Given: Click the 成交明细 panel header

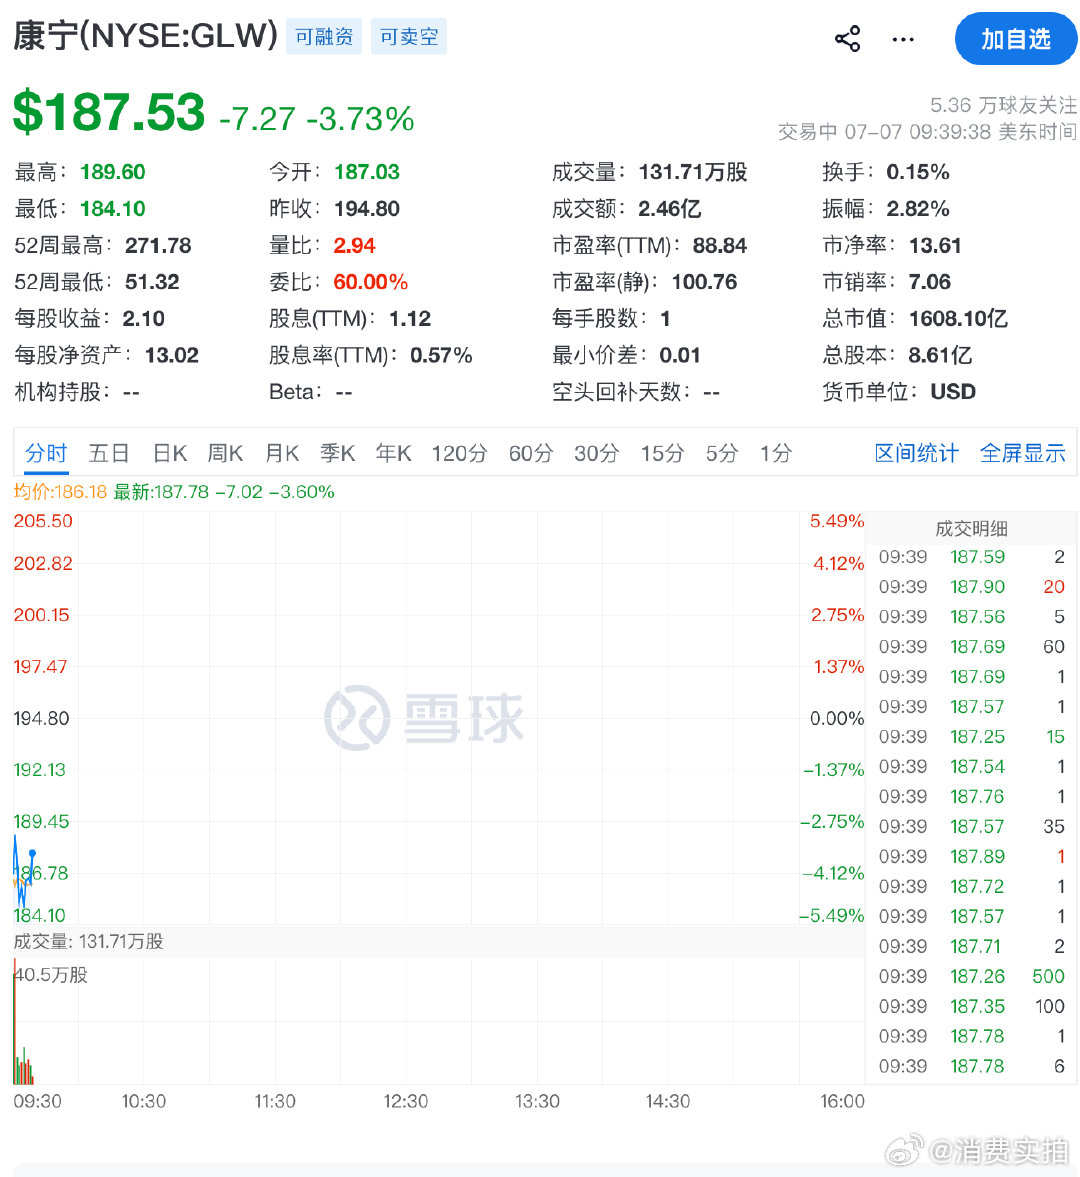Looking at the screenshot, I should [x=971, y=529].
